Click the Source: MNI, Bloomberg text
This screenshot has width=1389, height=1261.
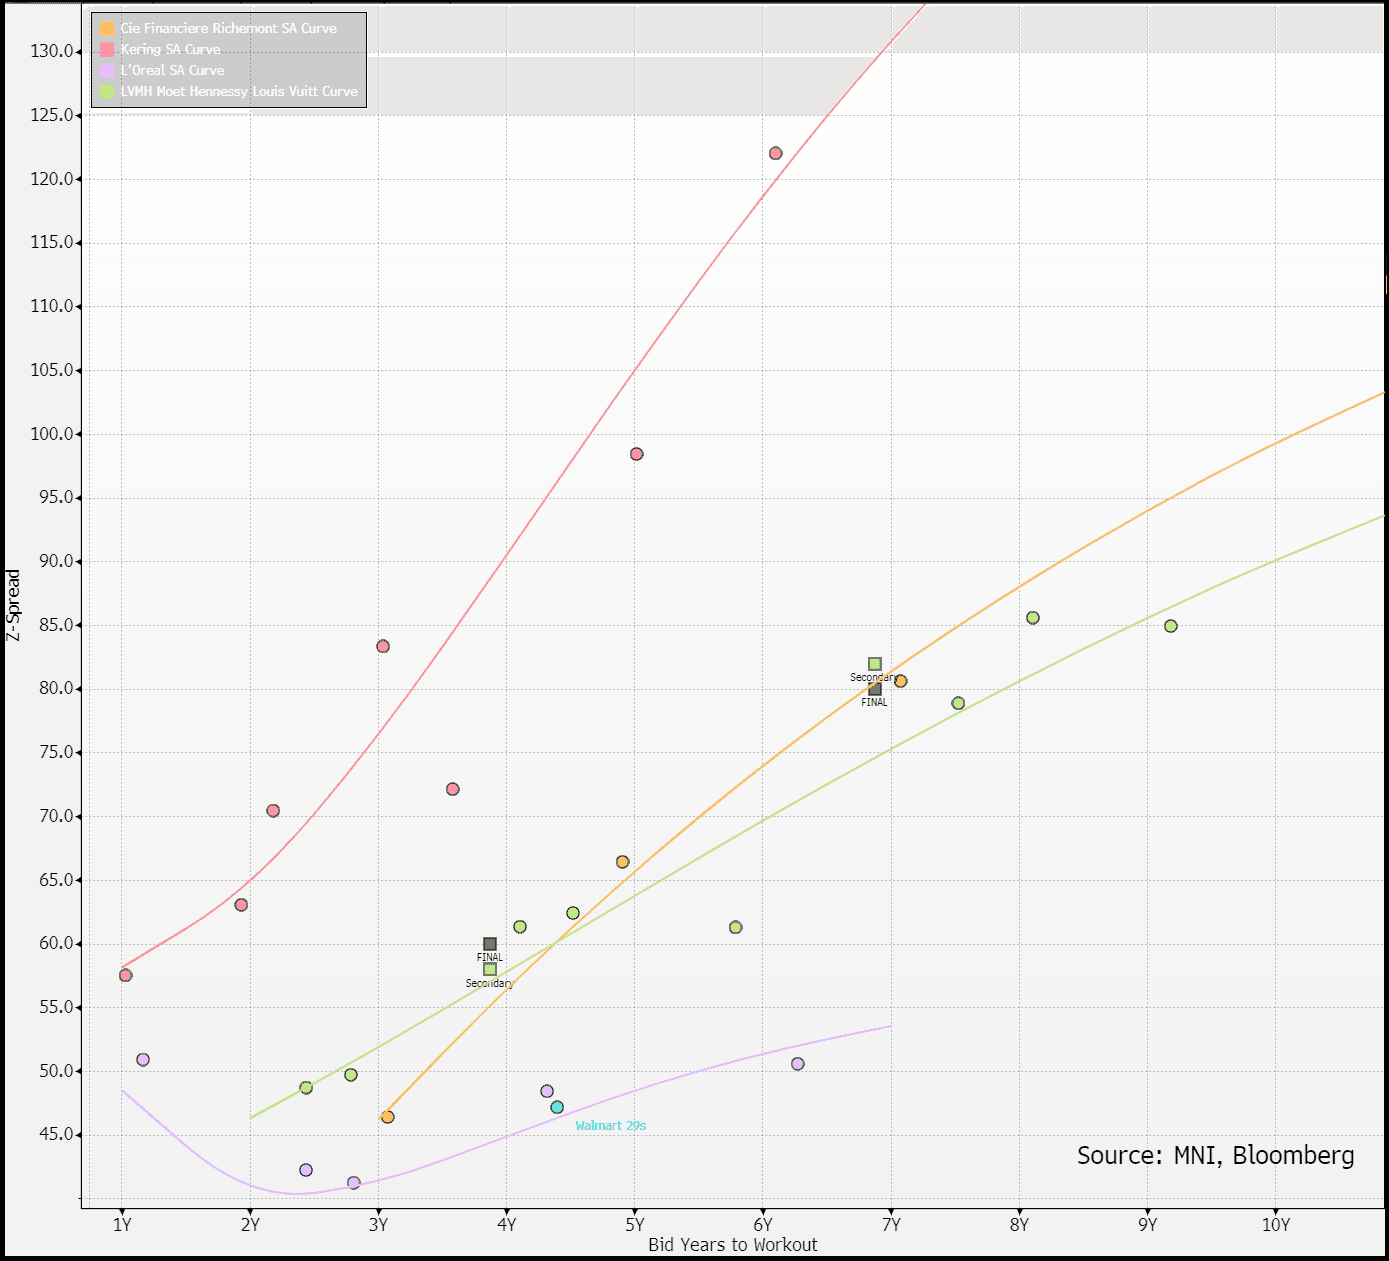pyautogui.click(x=1215, y=1156)
